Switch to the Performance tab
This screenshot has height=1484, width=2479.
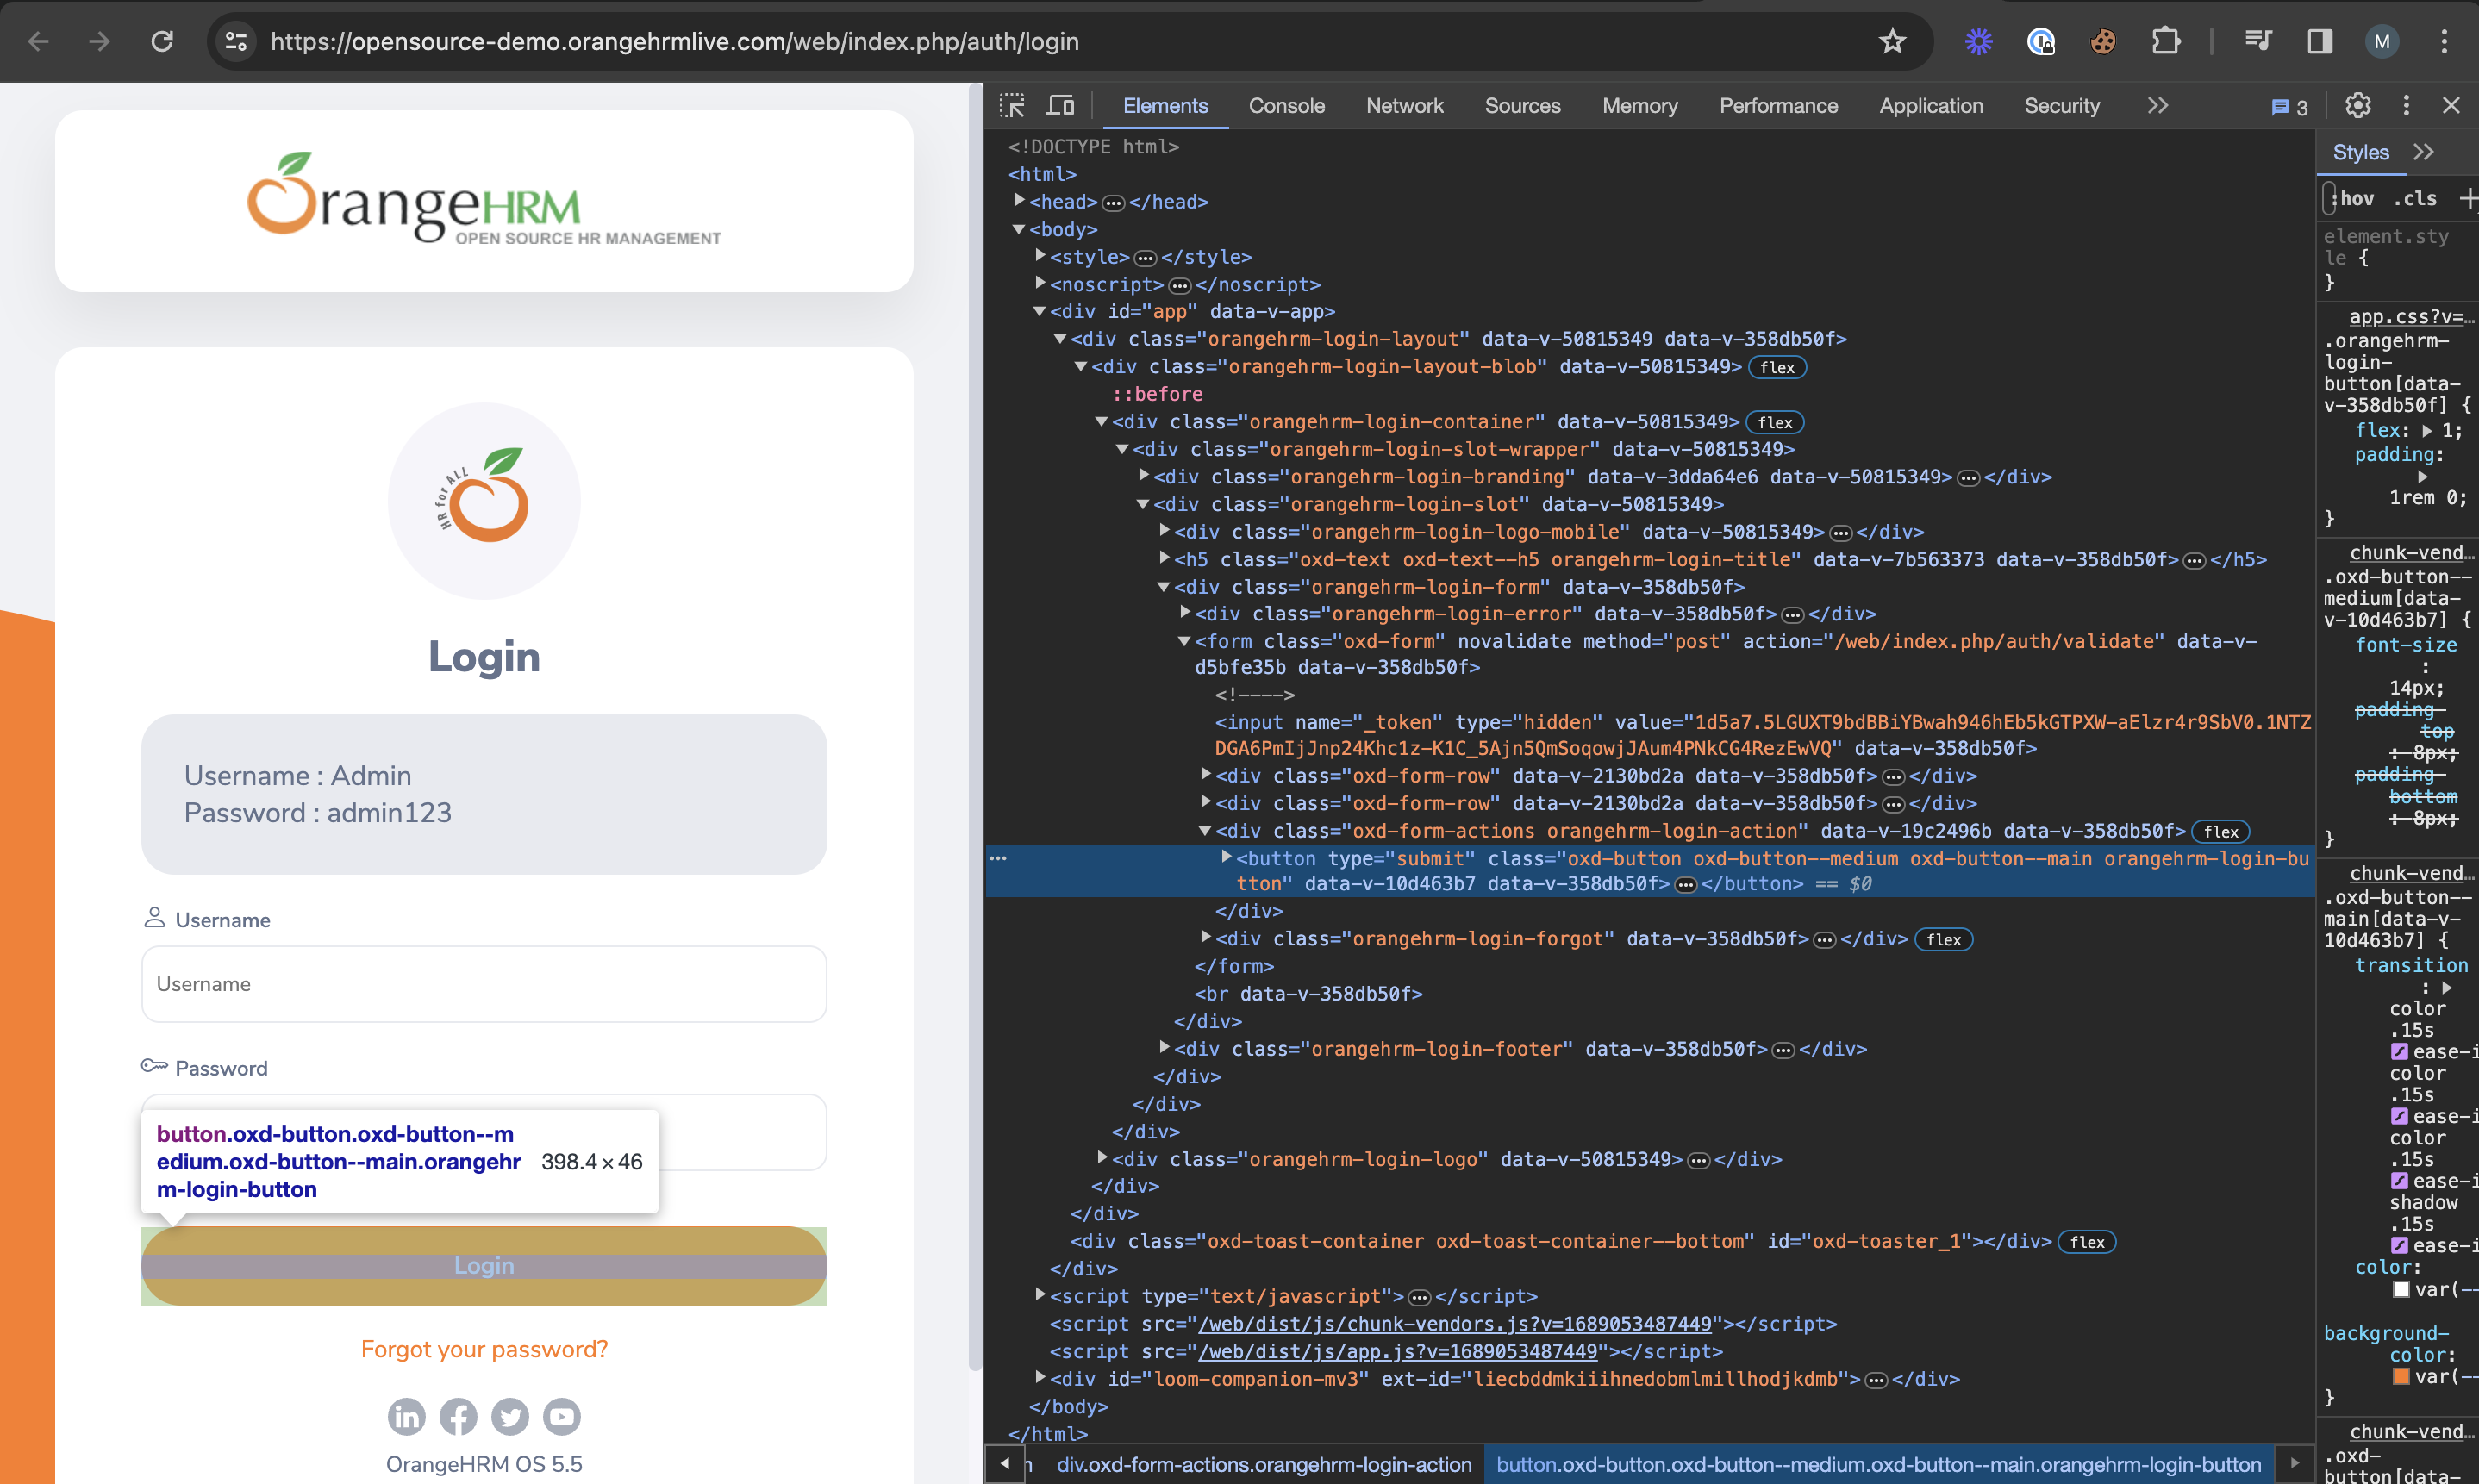1778,105
